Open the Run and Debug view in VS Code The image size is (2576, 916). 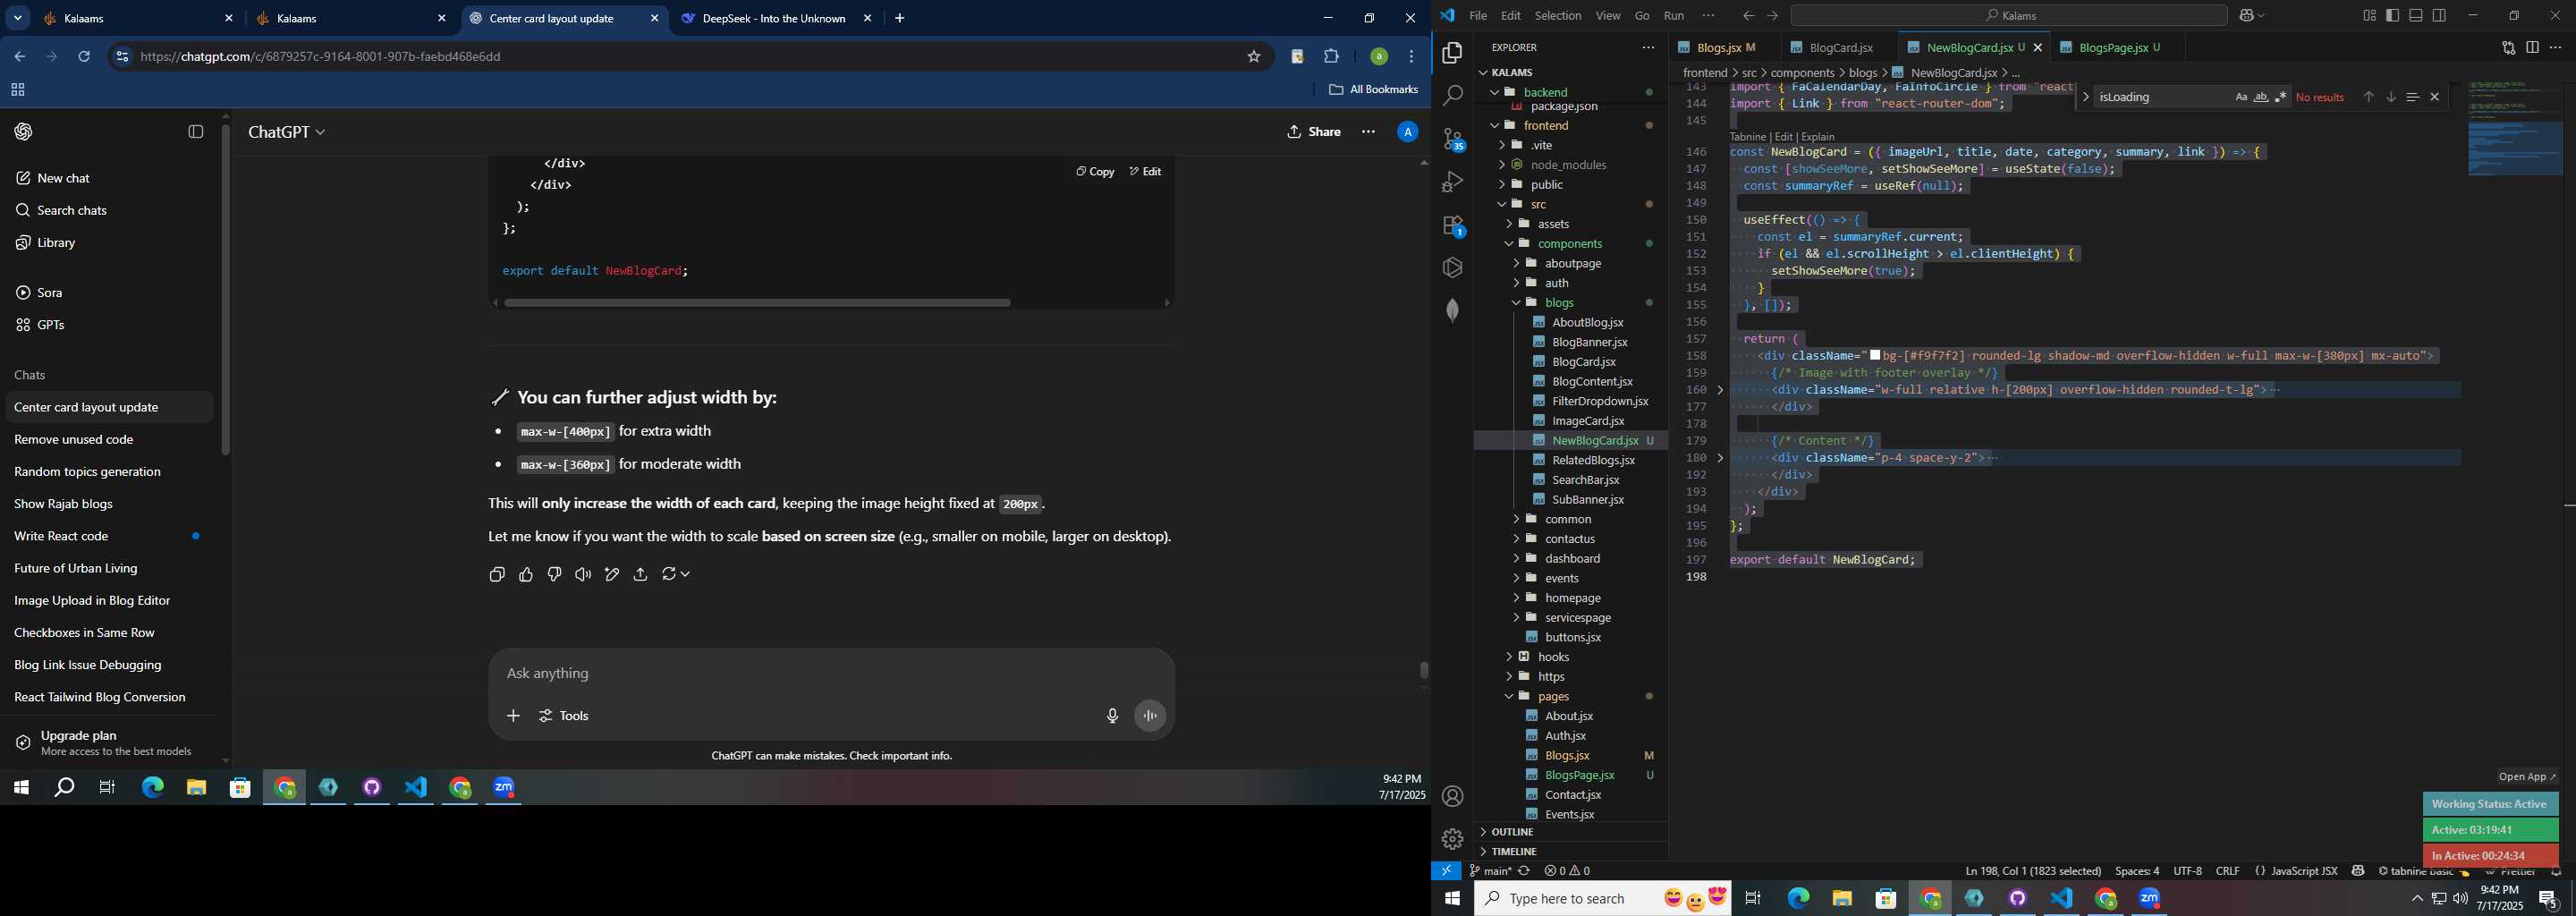tap(1452, 182)
